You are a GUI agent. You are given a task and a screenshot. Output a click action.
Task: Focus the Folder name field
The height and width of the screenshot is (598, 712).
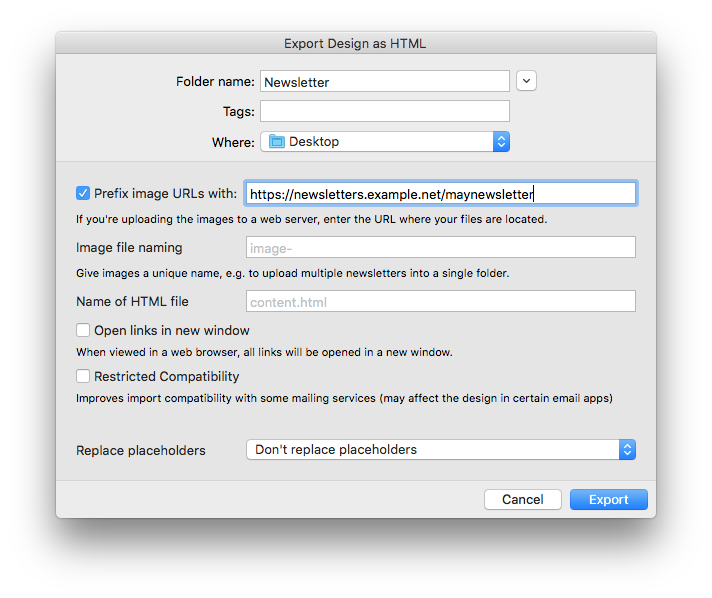pyautogui.click(x=385, y=81)
